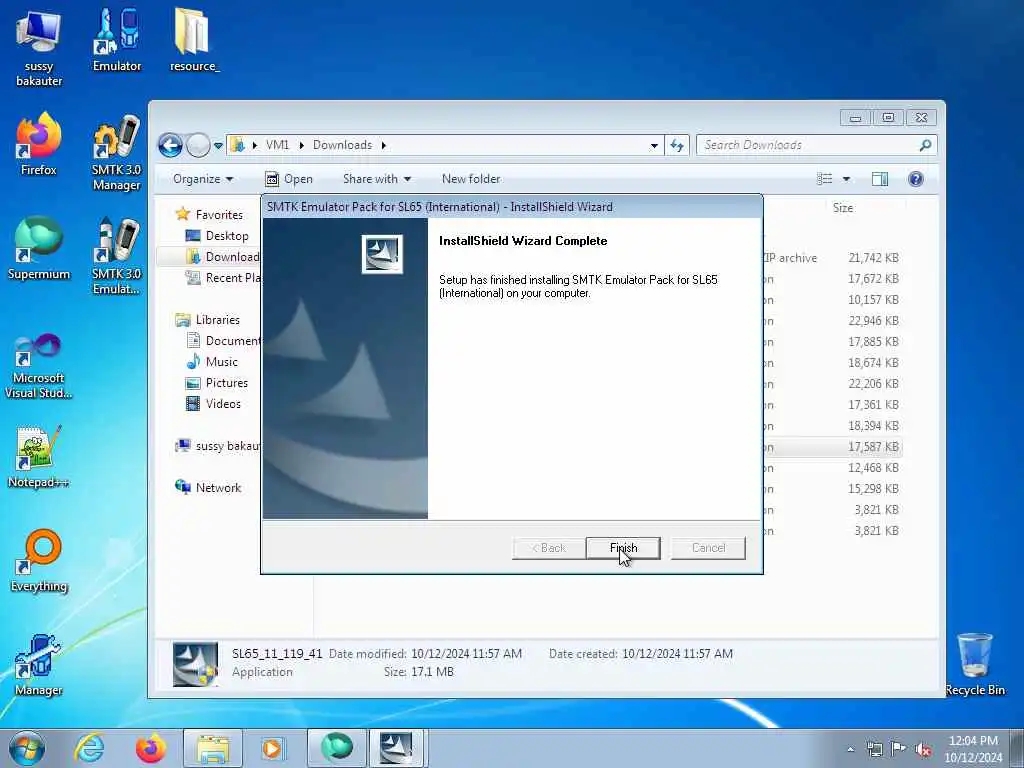The image size is (1024, 768).
Task: Select the file row with size 18,674 KB
Action: point(832,362)
